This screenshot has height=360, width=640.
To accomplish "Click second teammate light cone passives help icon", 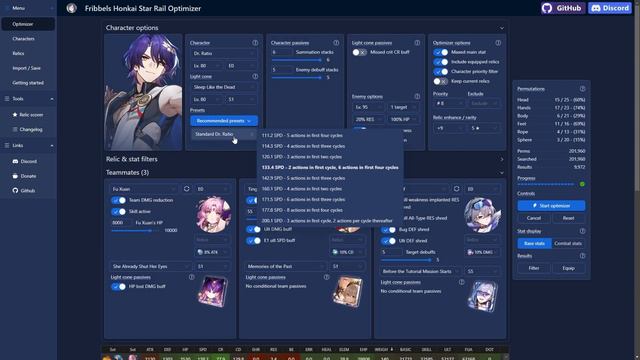I will [x=327, y=277].
